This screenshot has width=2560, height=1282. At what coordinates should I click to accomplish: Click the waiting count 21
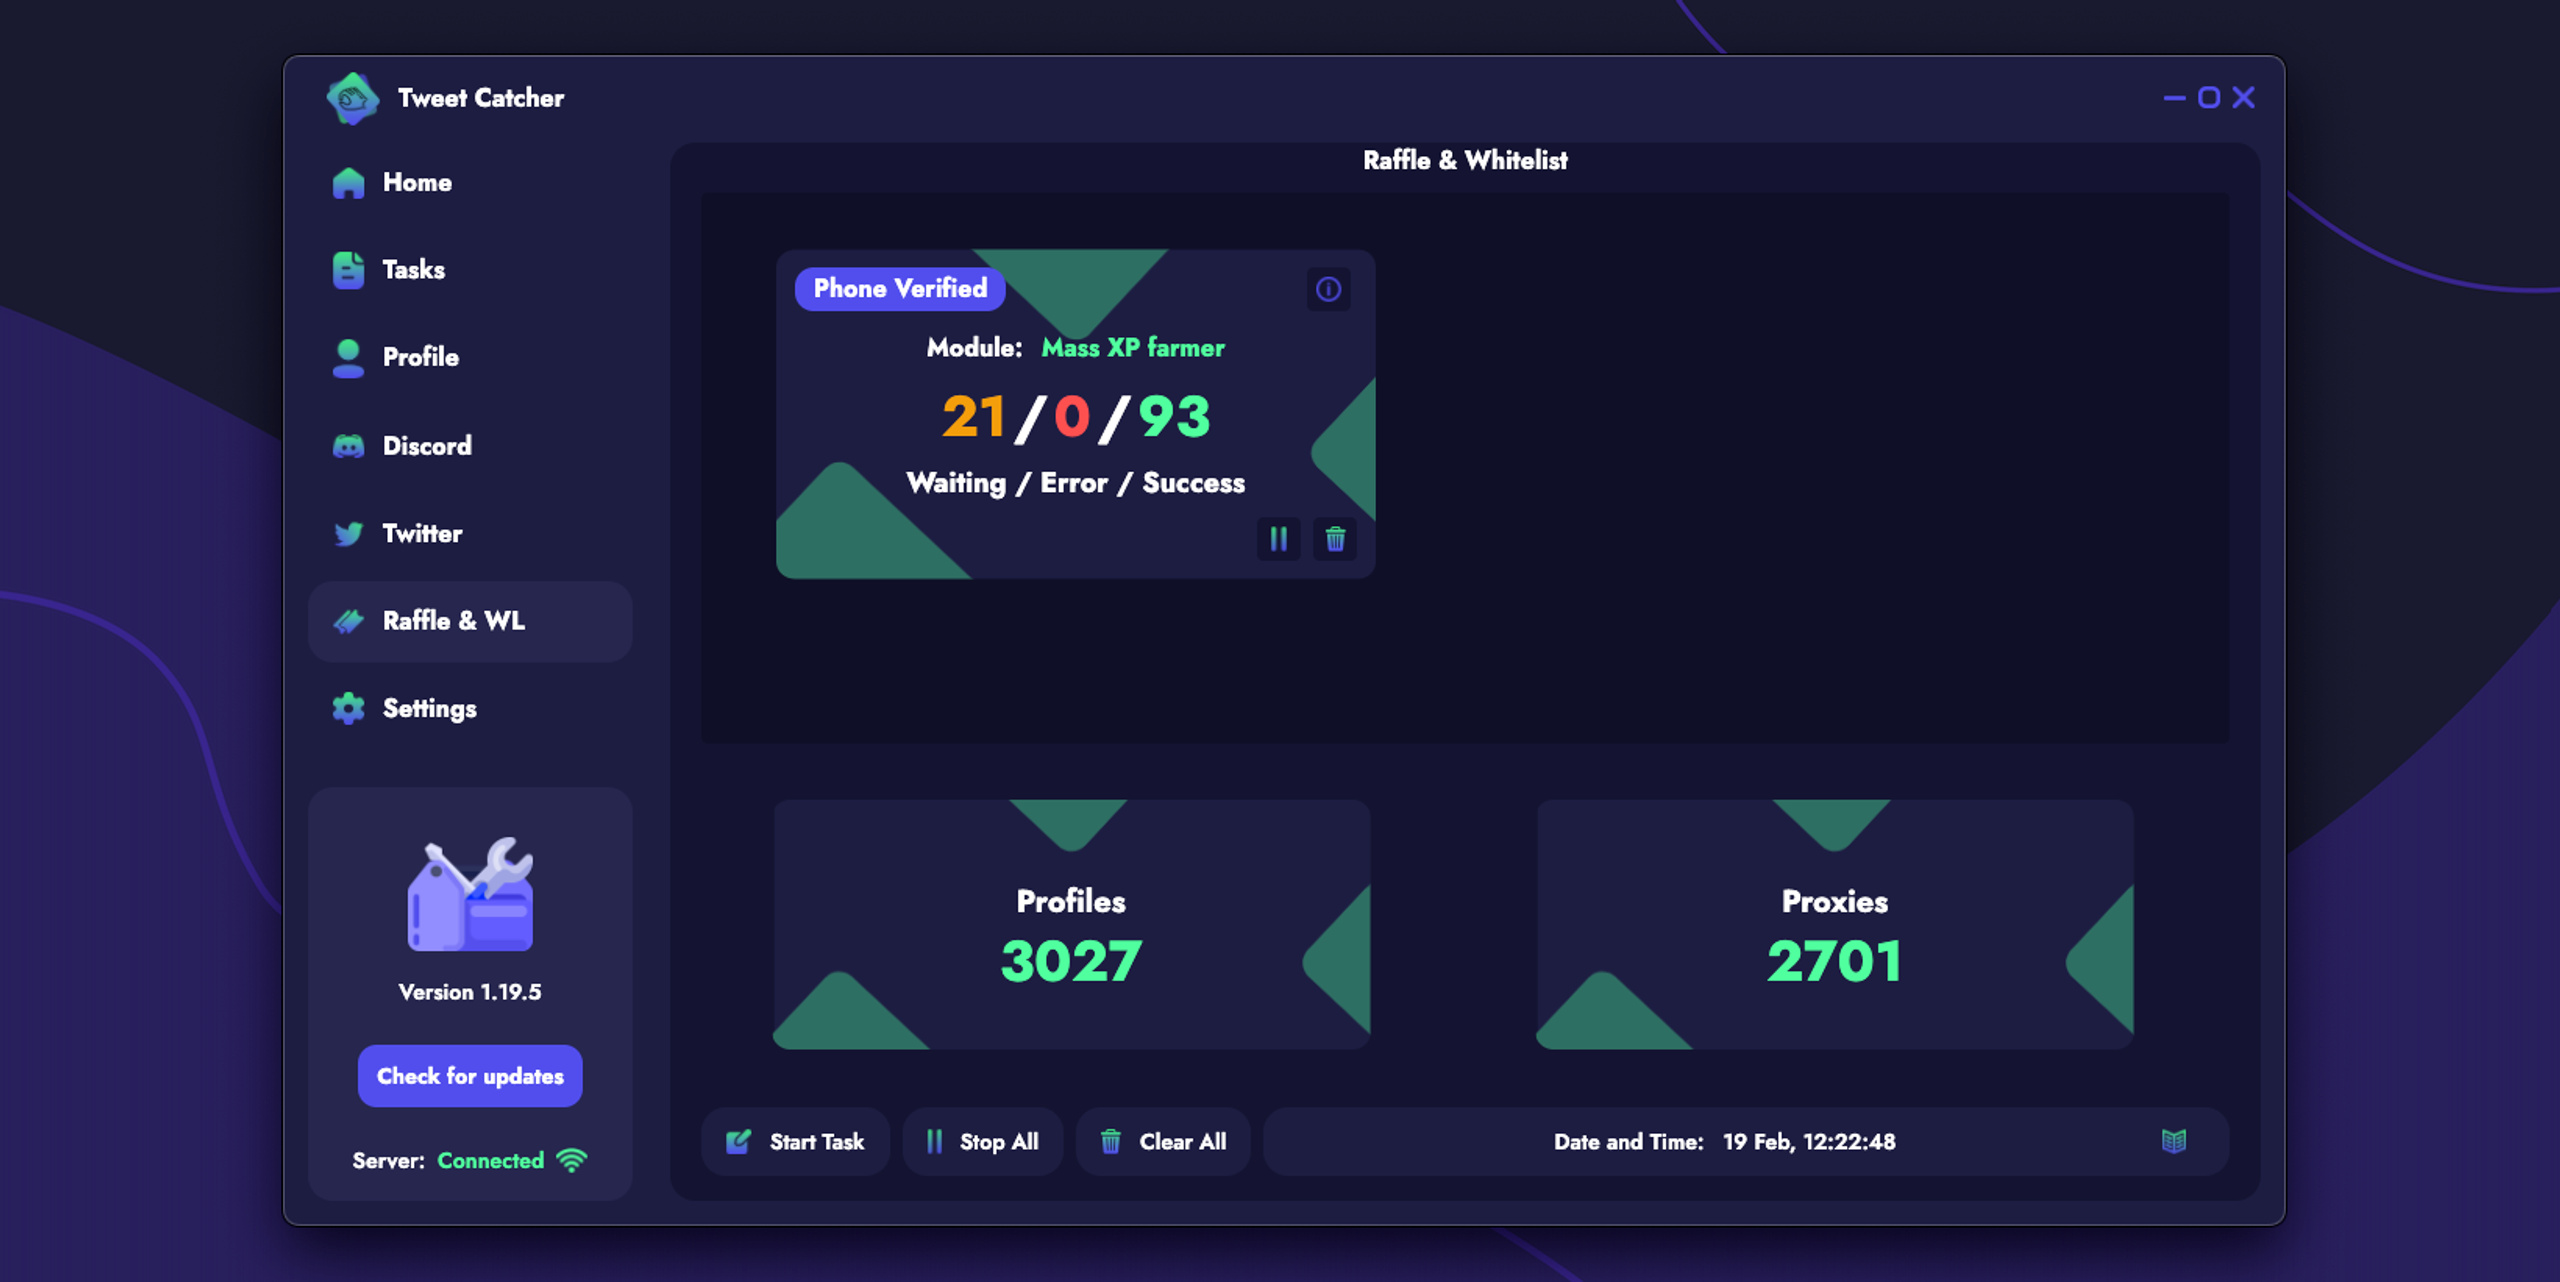[x=973, y=417]
